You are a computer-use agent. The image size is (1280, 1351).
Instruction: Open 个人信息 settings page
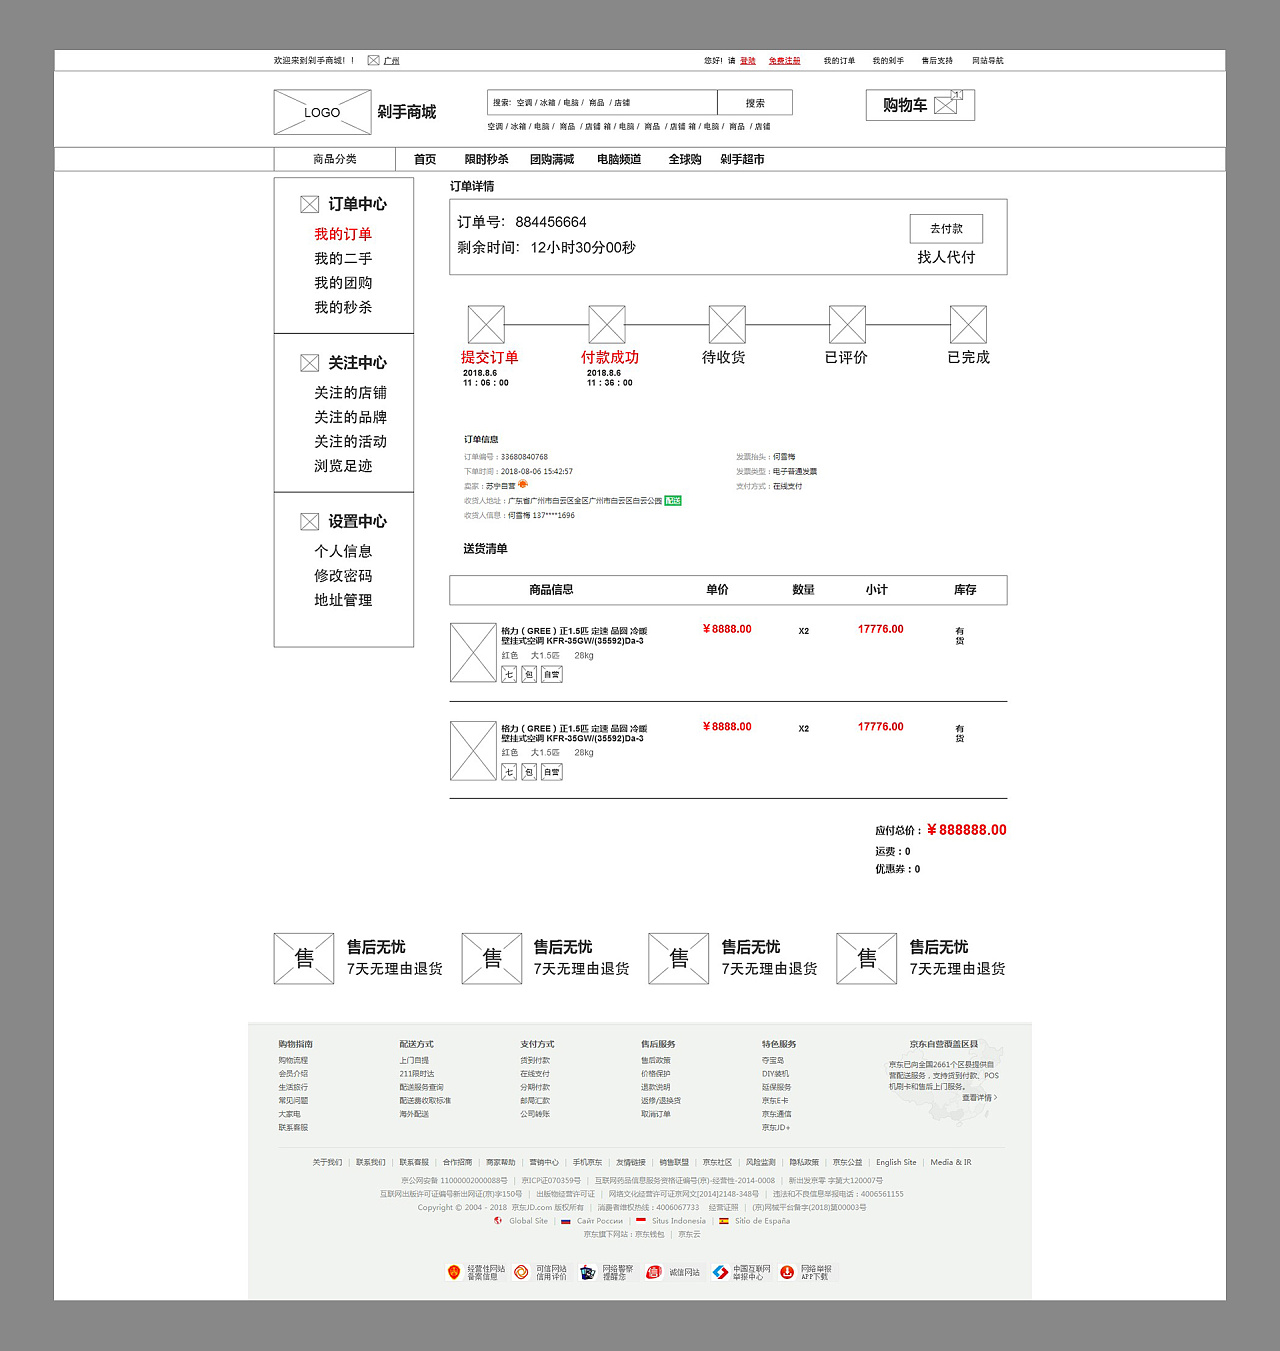343,551
